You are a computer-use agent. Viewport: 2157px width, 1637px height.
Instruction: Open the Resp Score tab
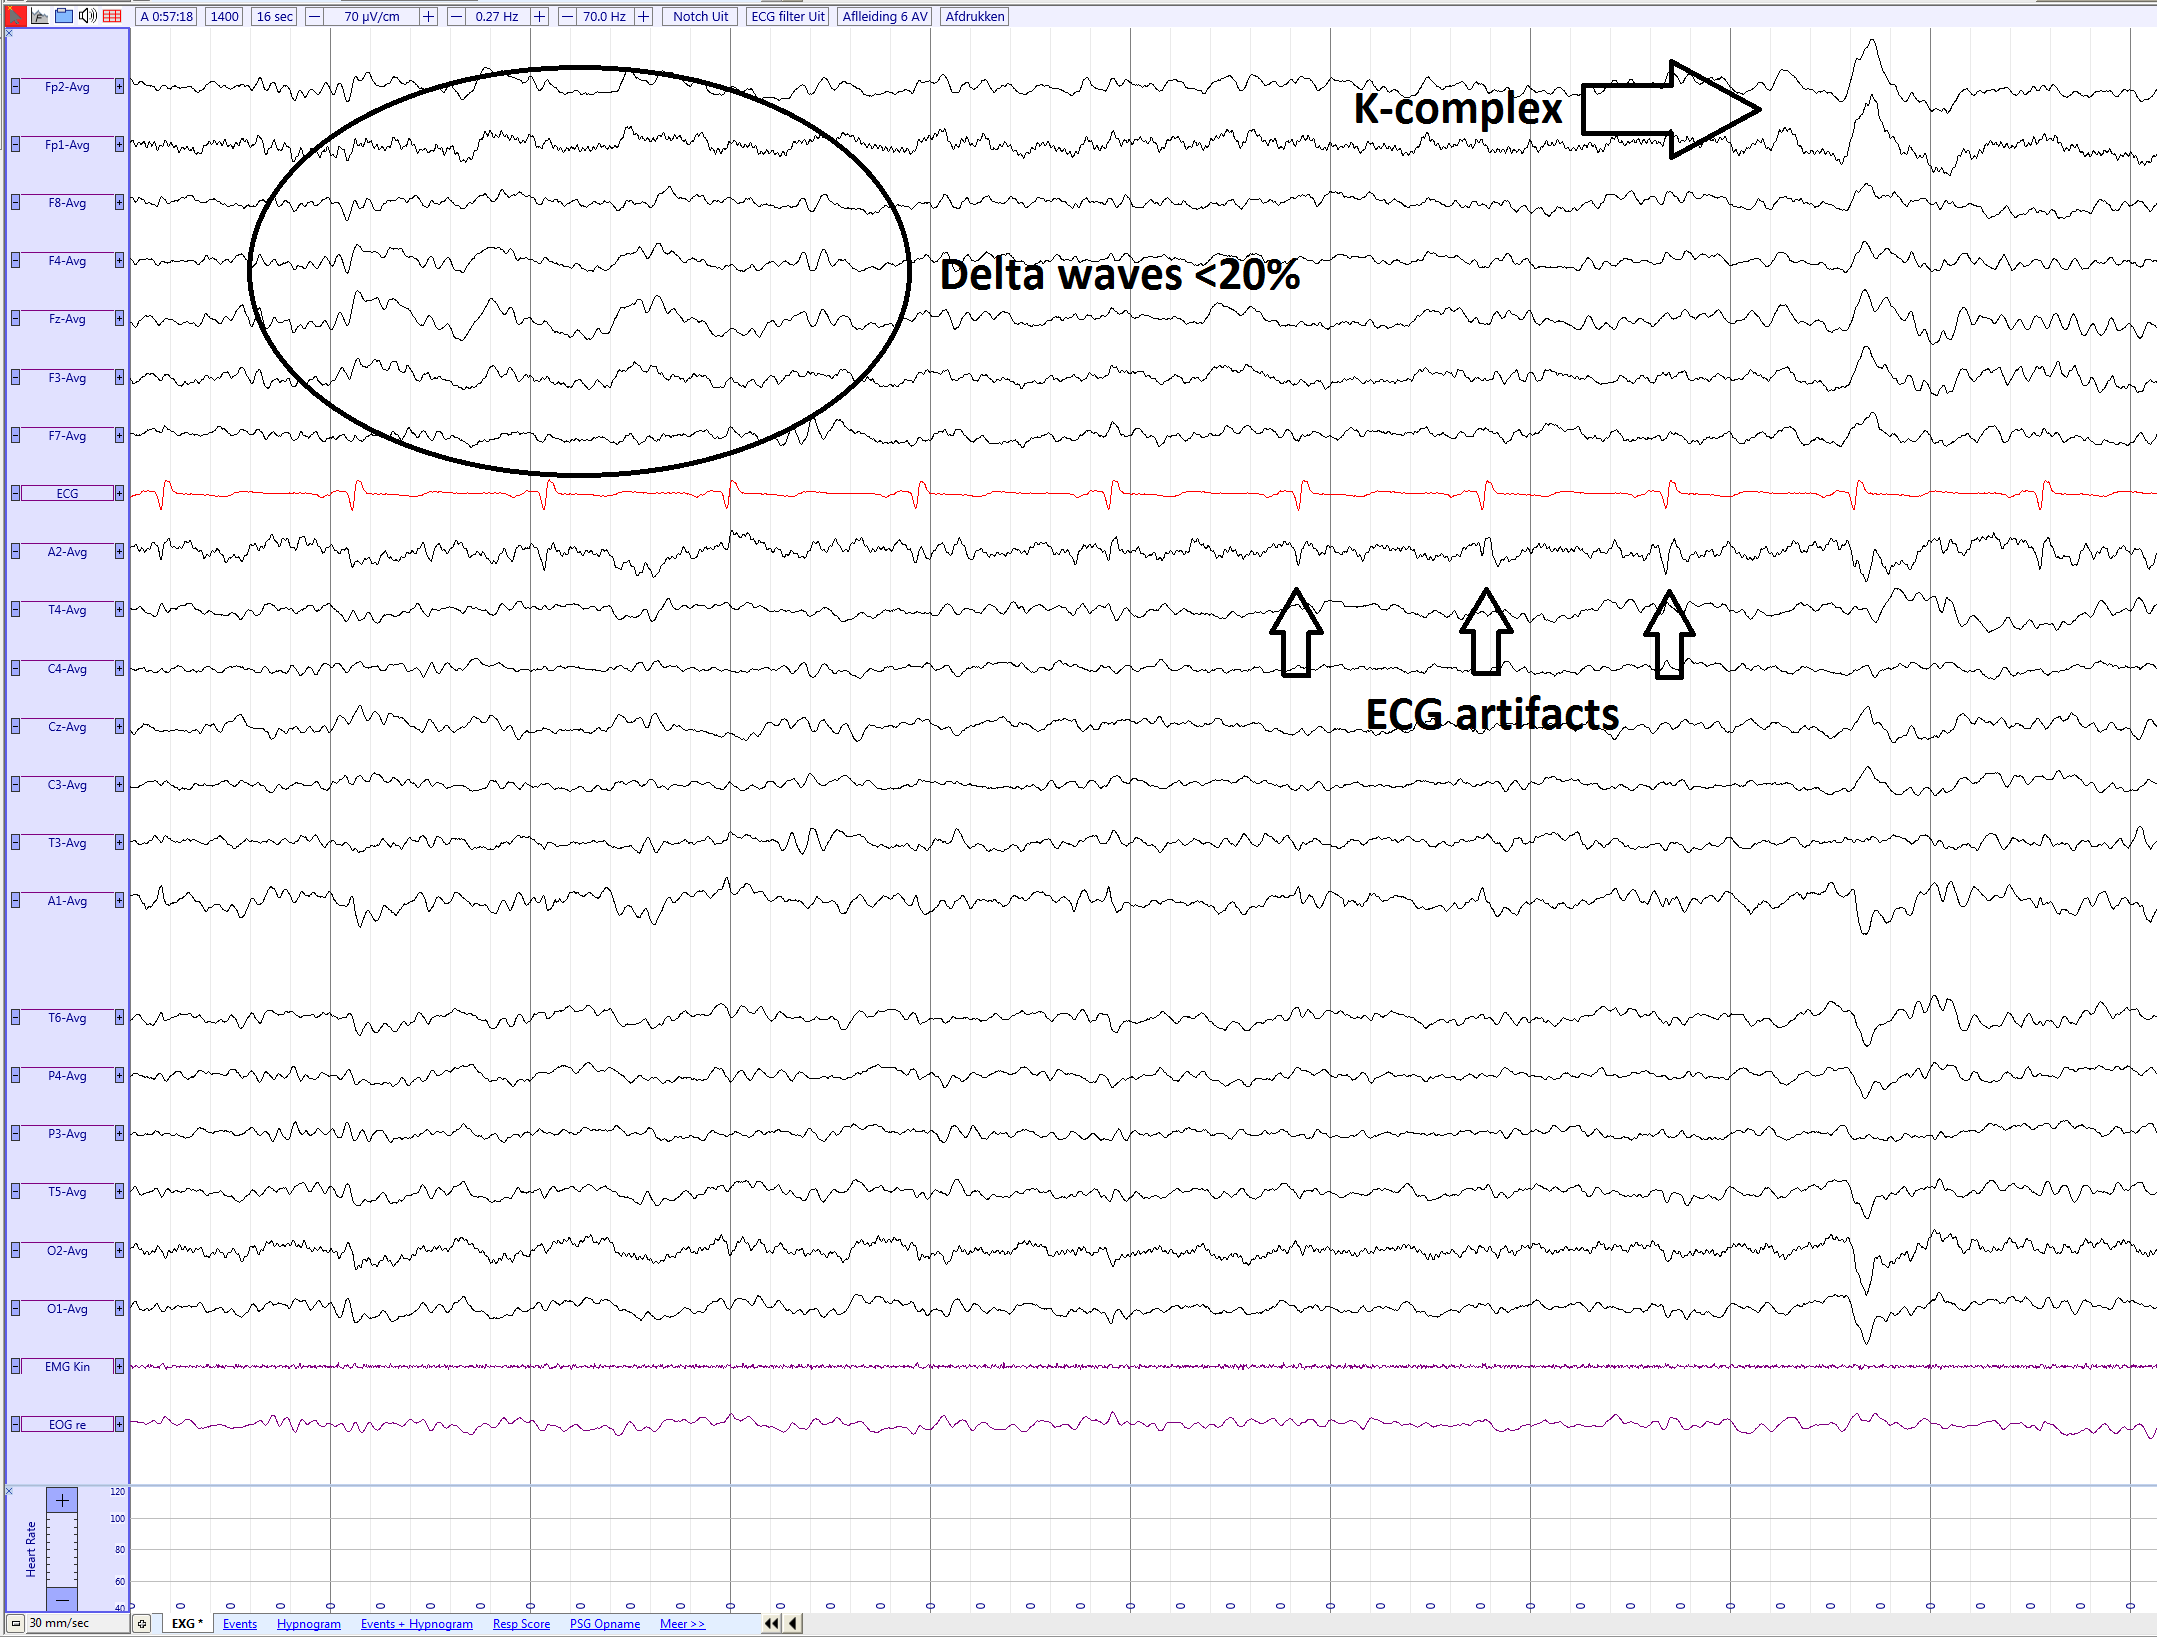(521, 1623)
